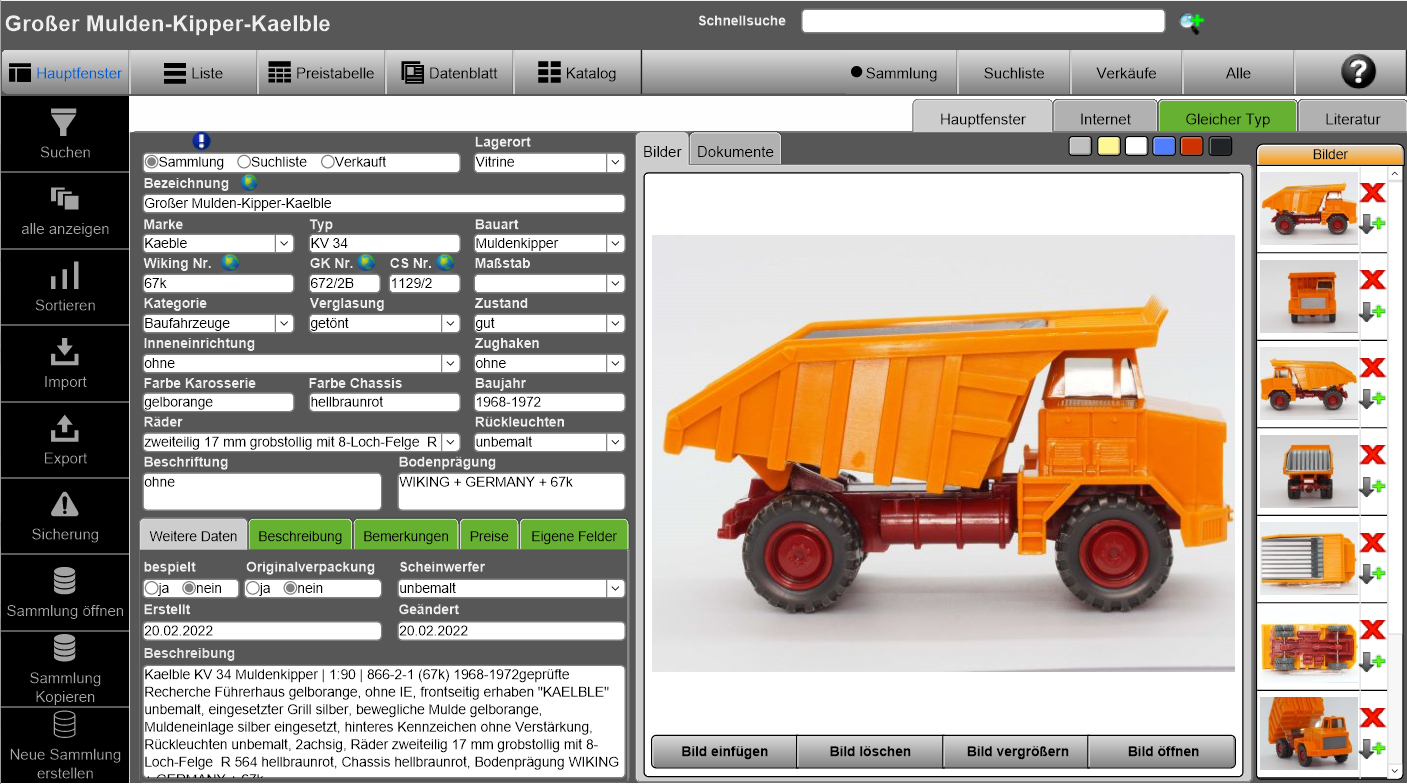Select the Suchliste radio button
The width and height of the screenshot is (1407, 784).
coord(244,162)
